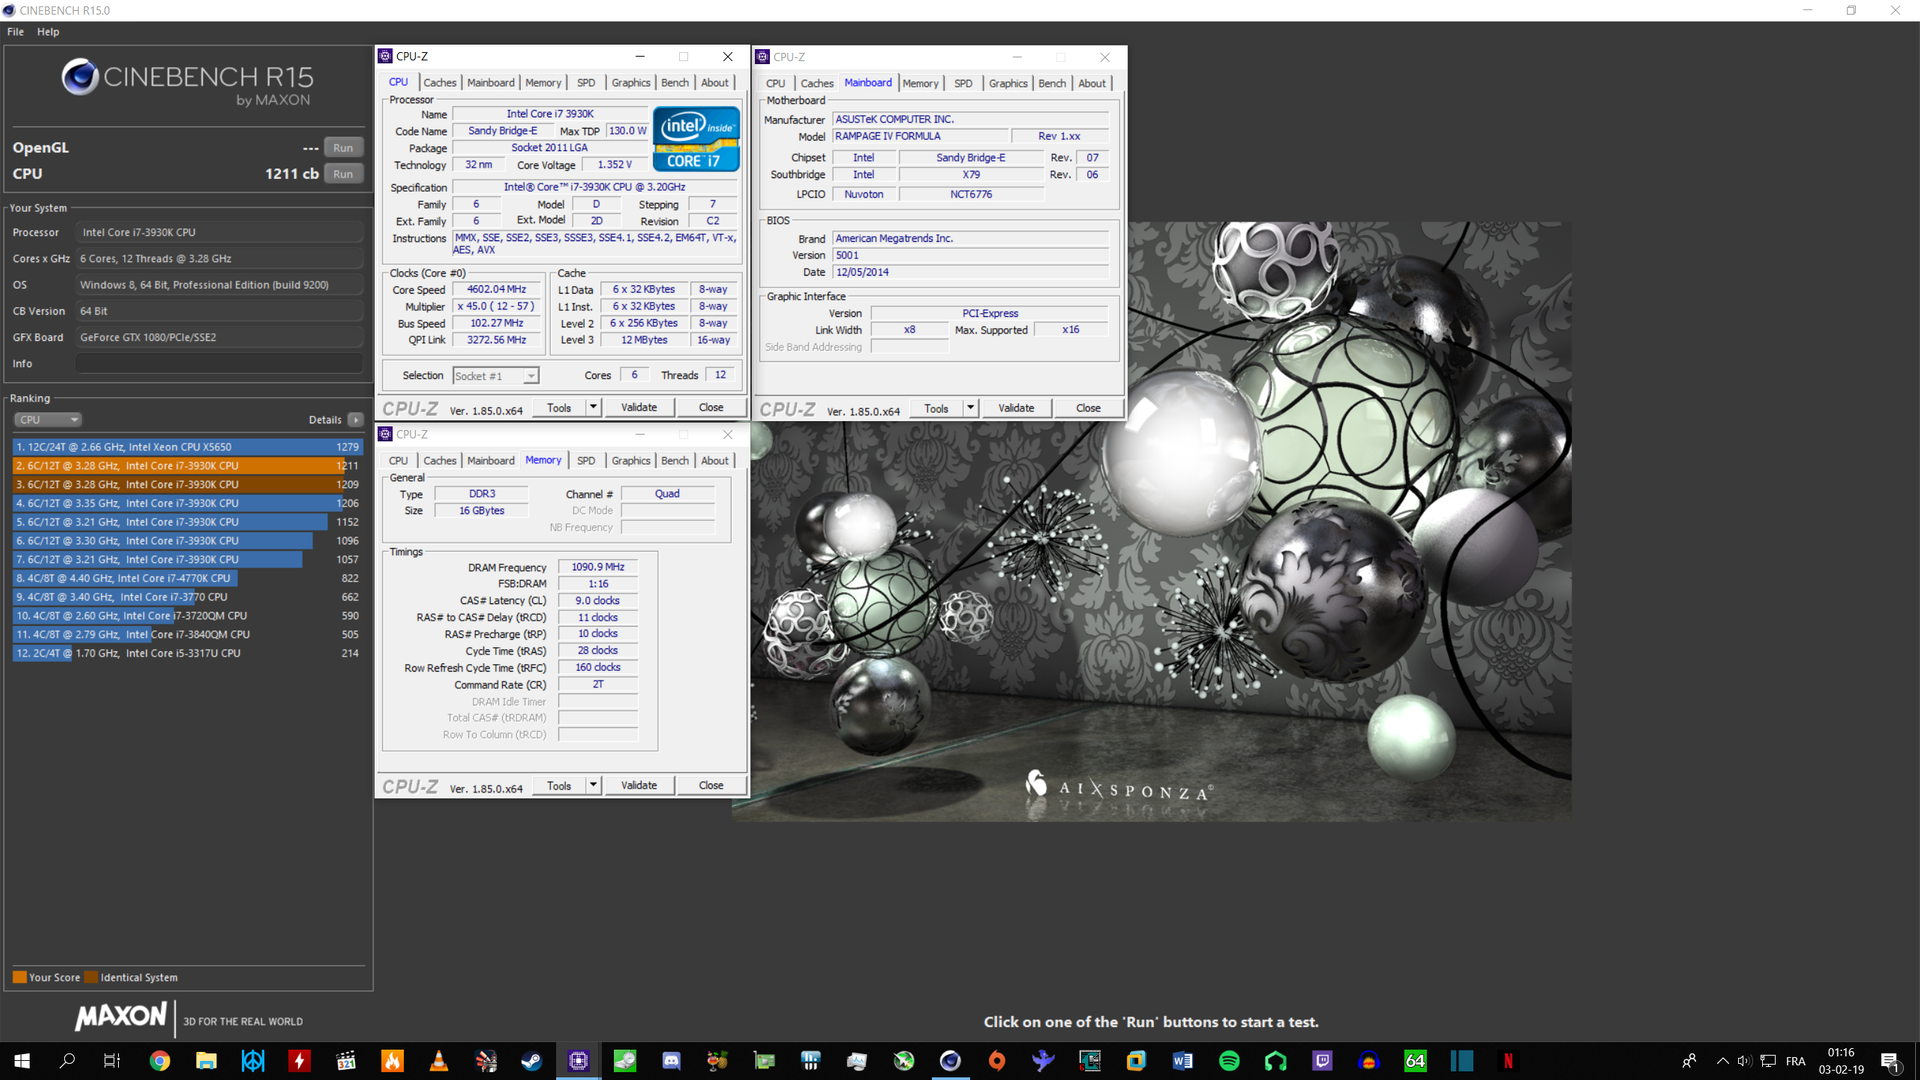Open the Help menu in Cinebench

tap(48, 32)
